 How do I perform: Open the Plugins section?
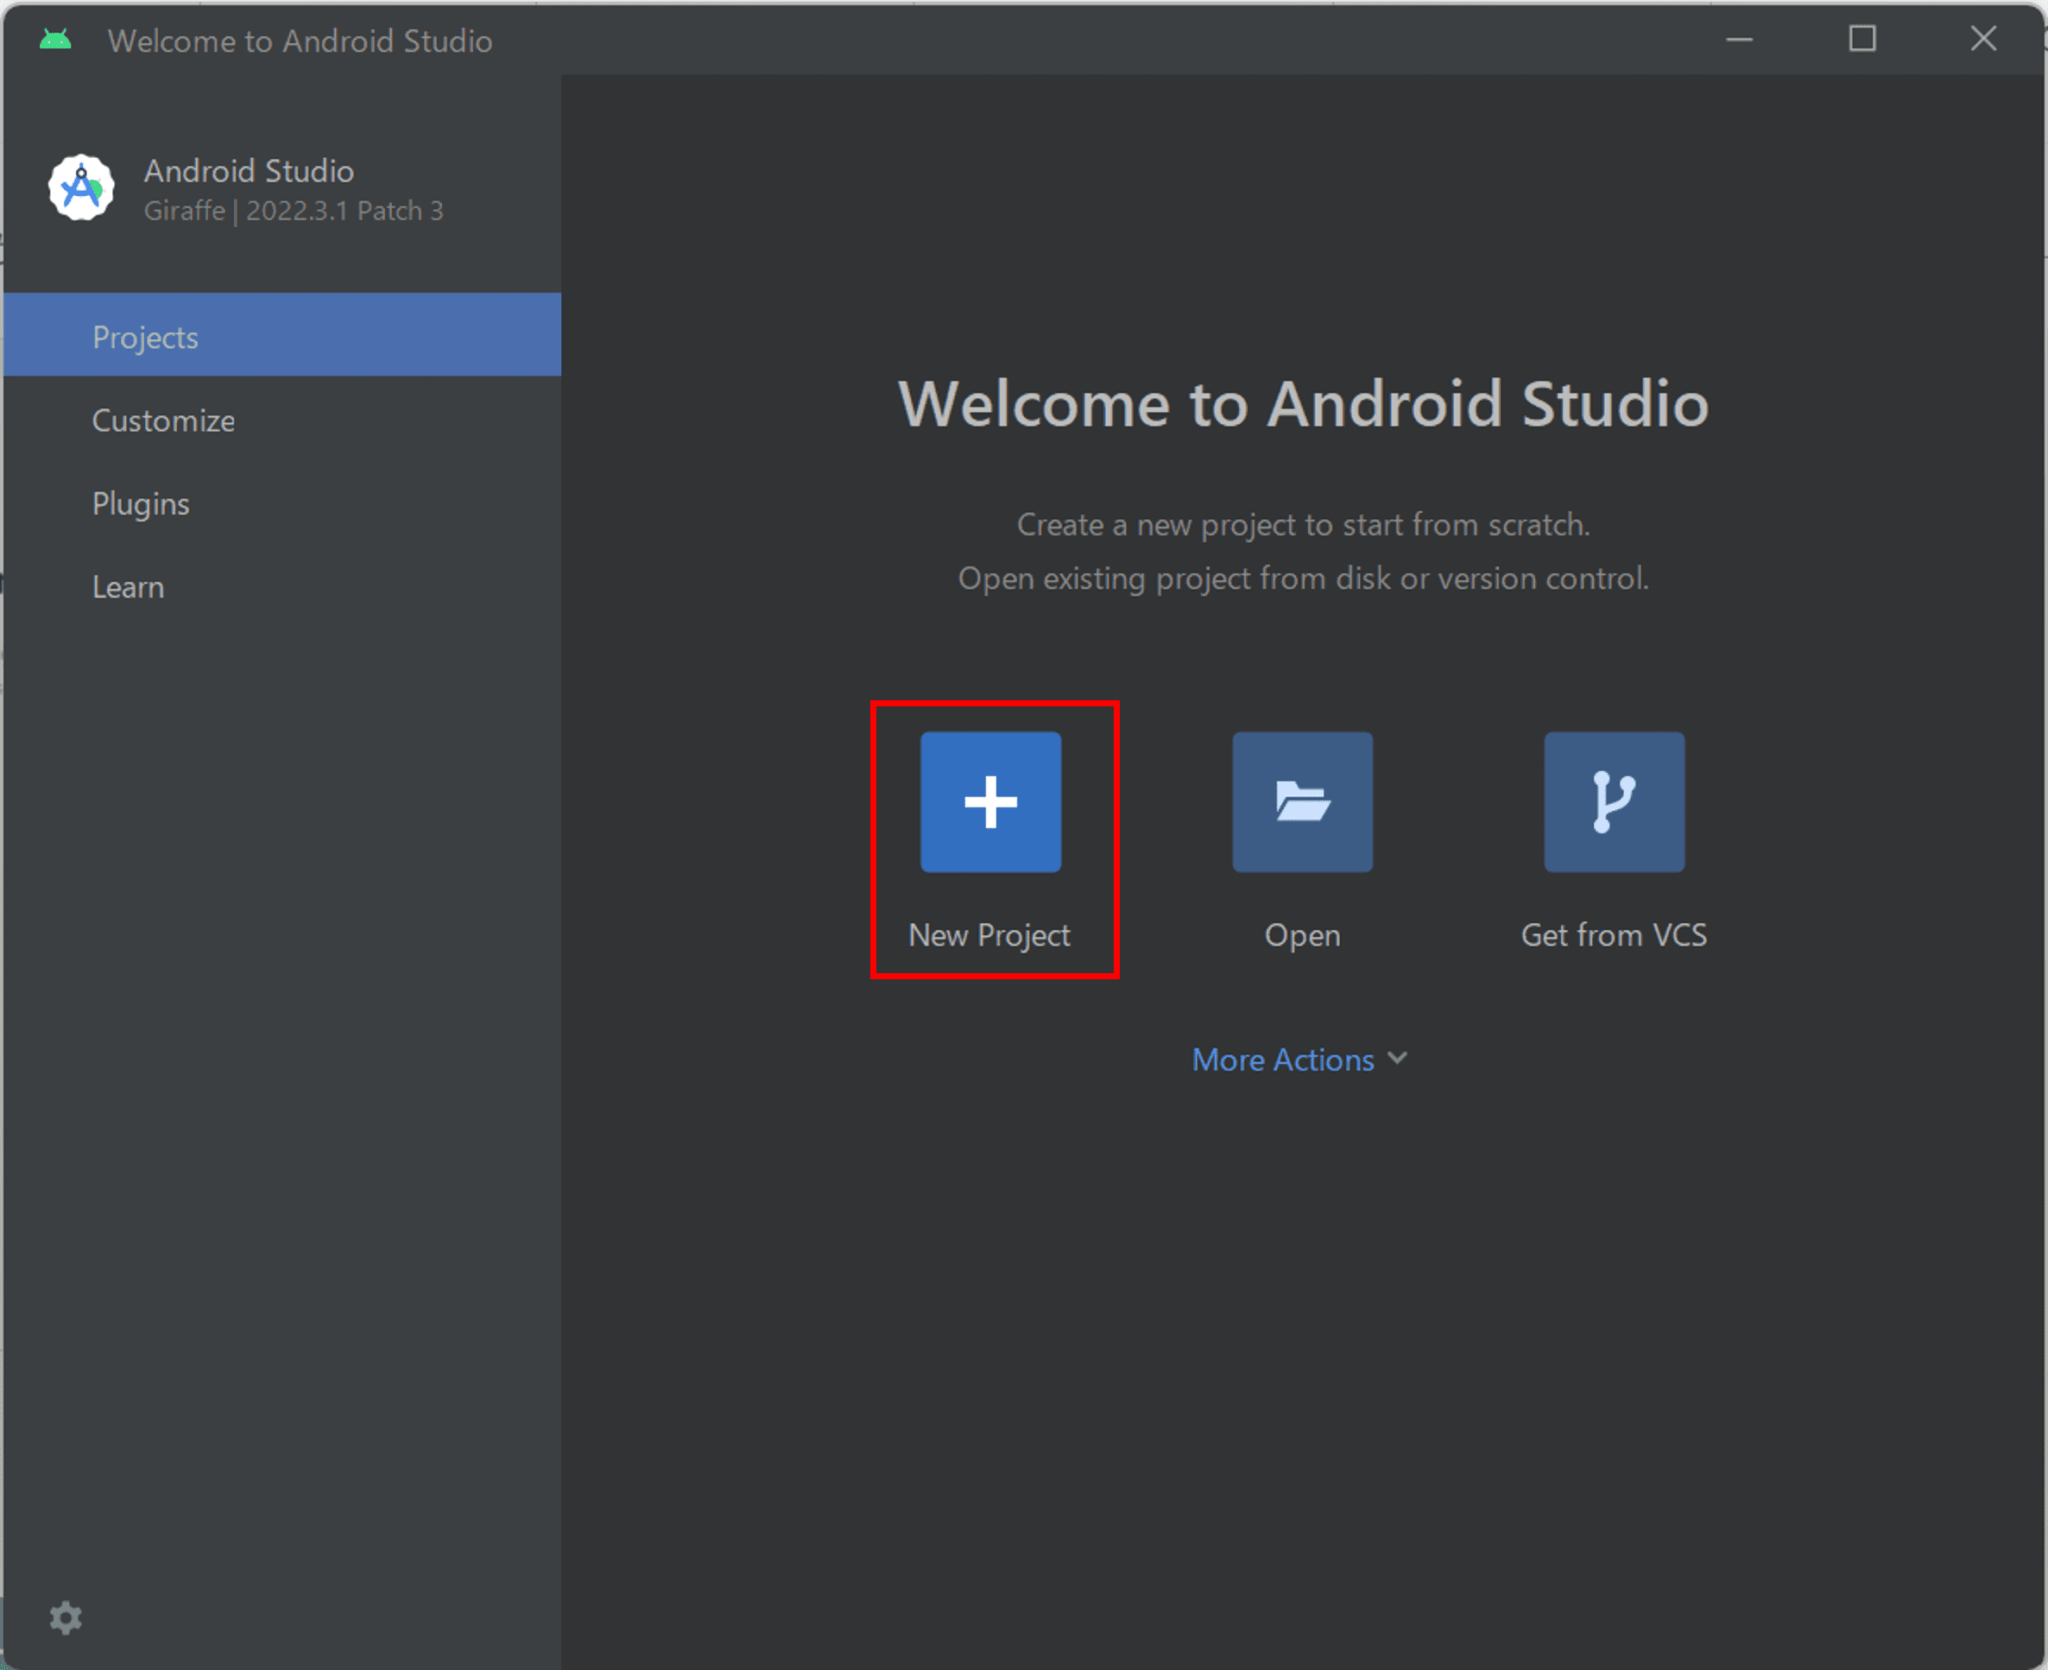coord(140,503)
